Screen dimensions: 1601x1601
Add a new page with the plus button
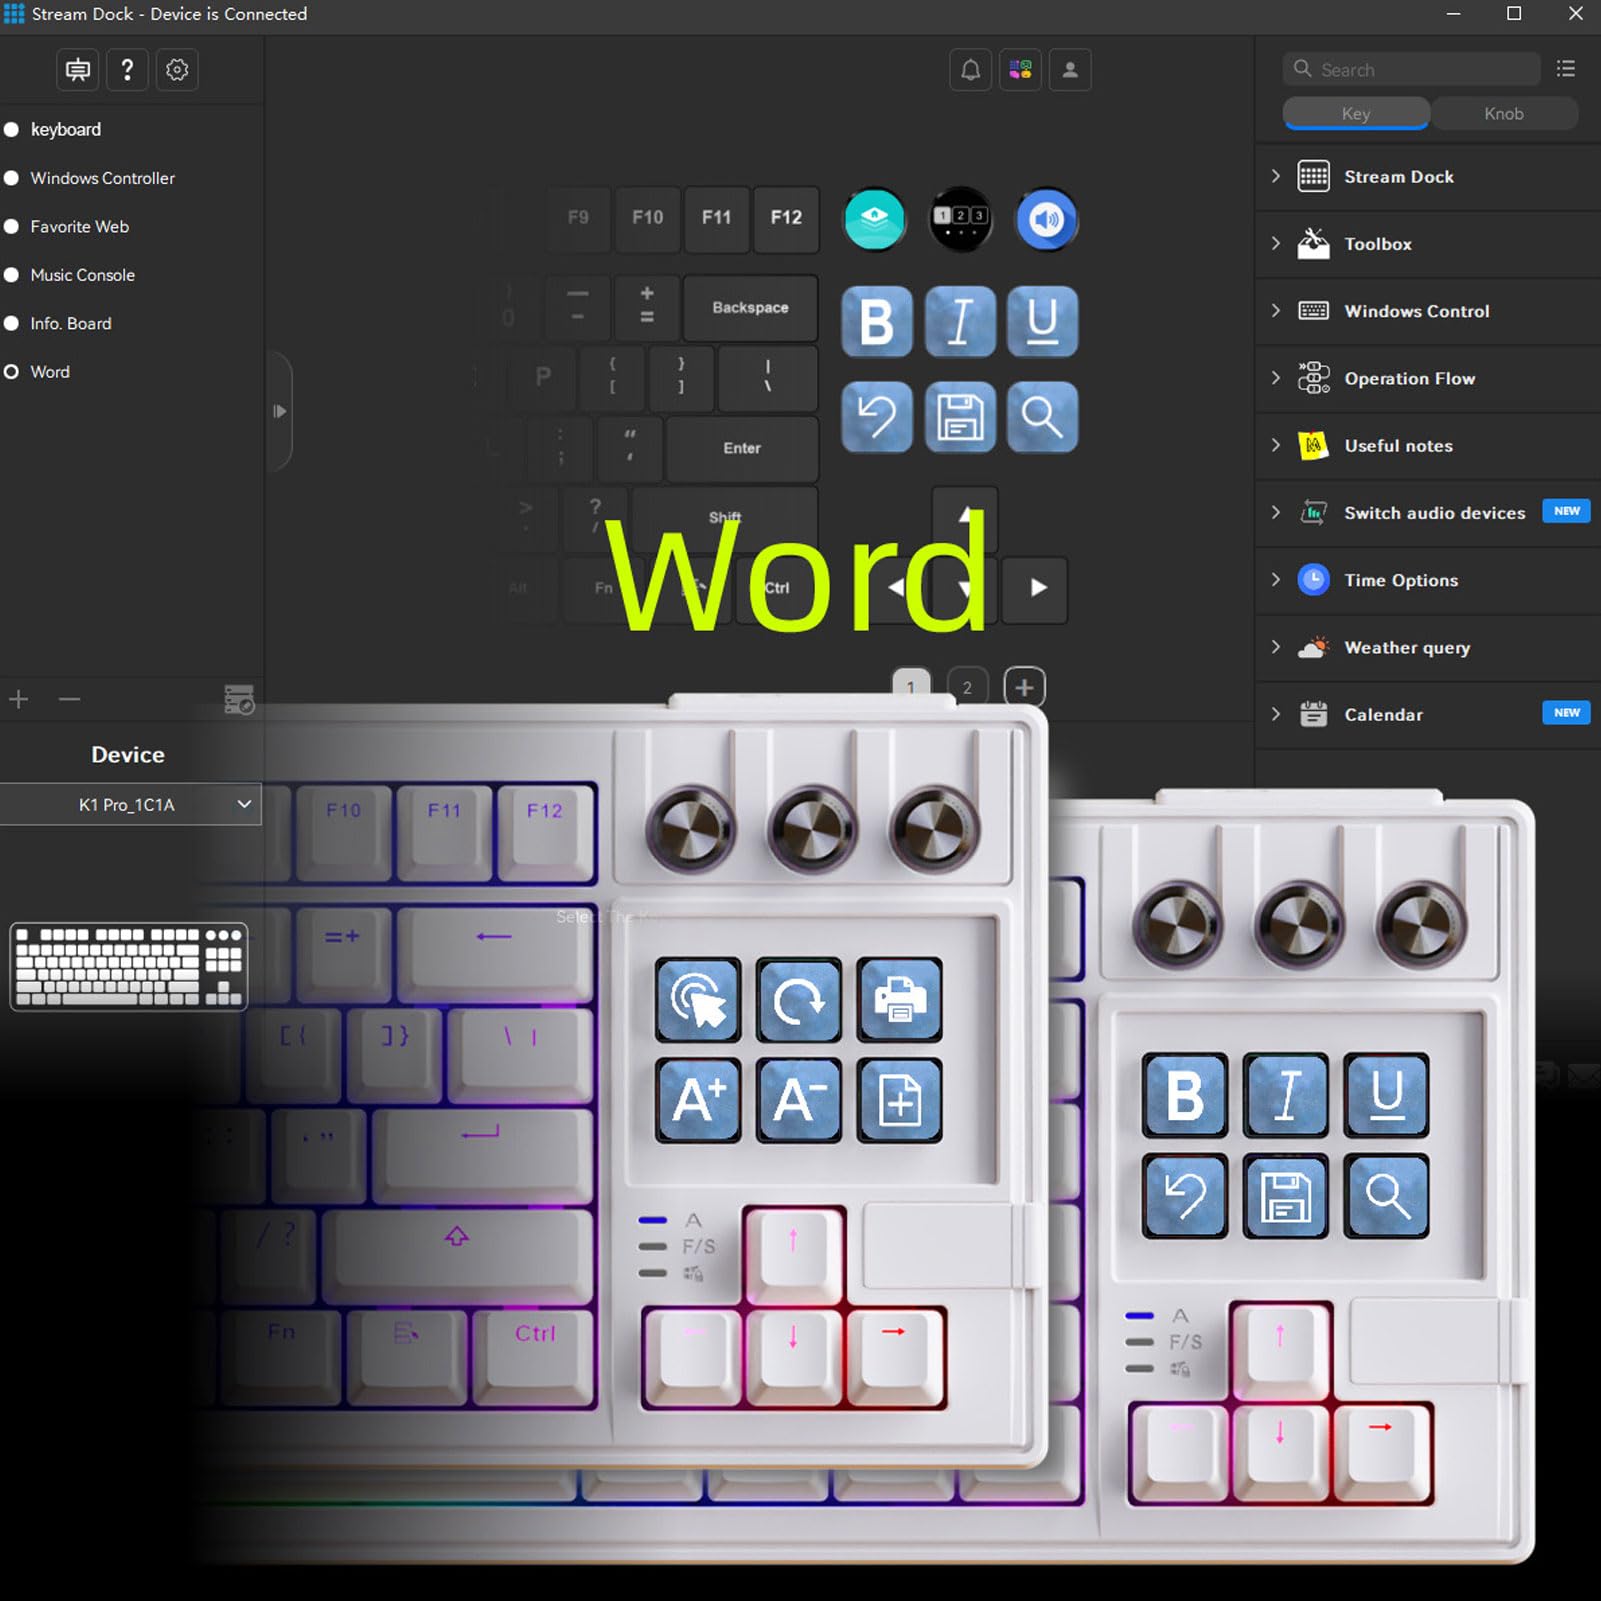[x=1024, y=687]
